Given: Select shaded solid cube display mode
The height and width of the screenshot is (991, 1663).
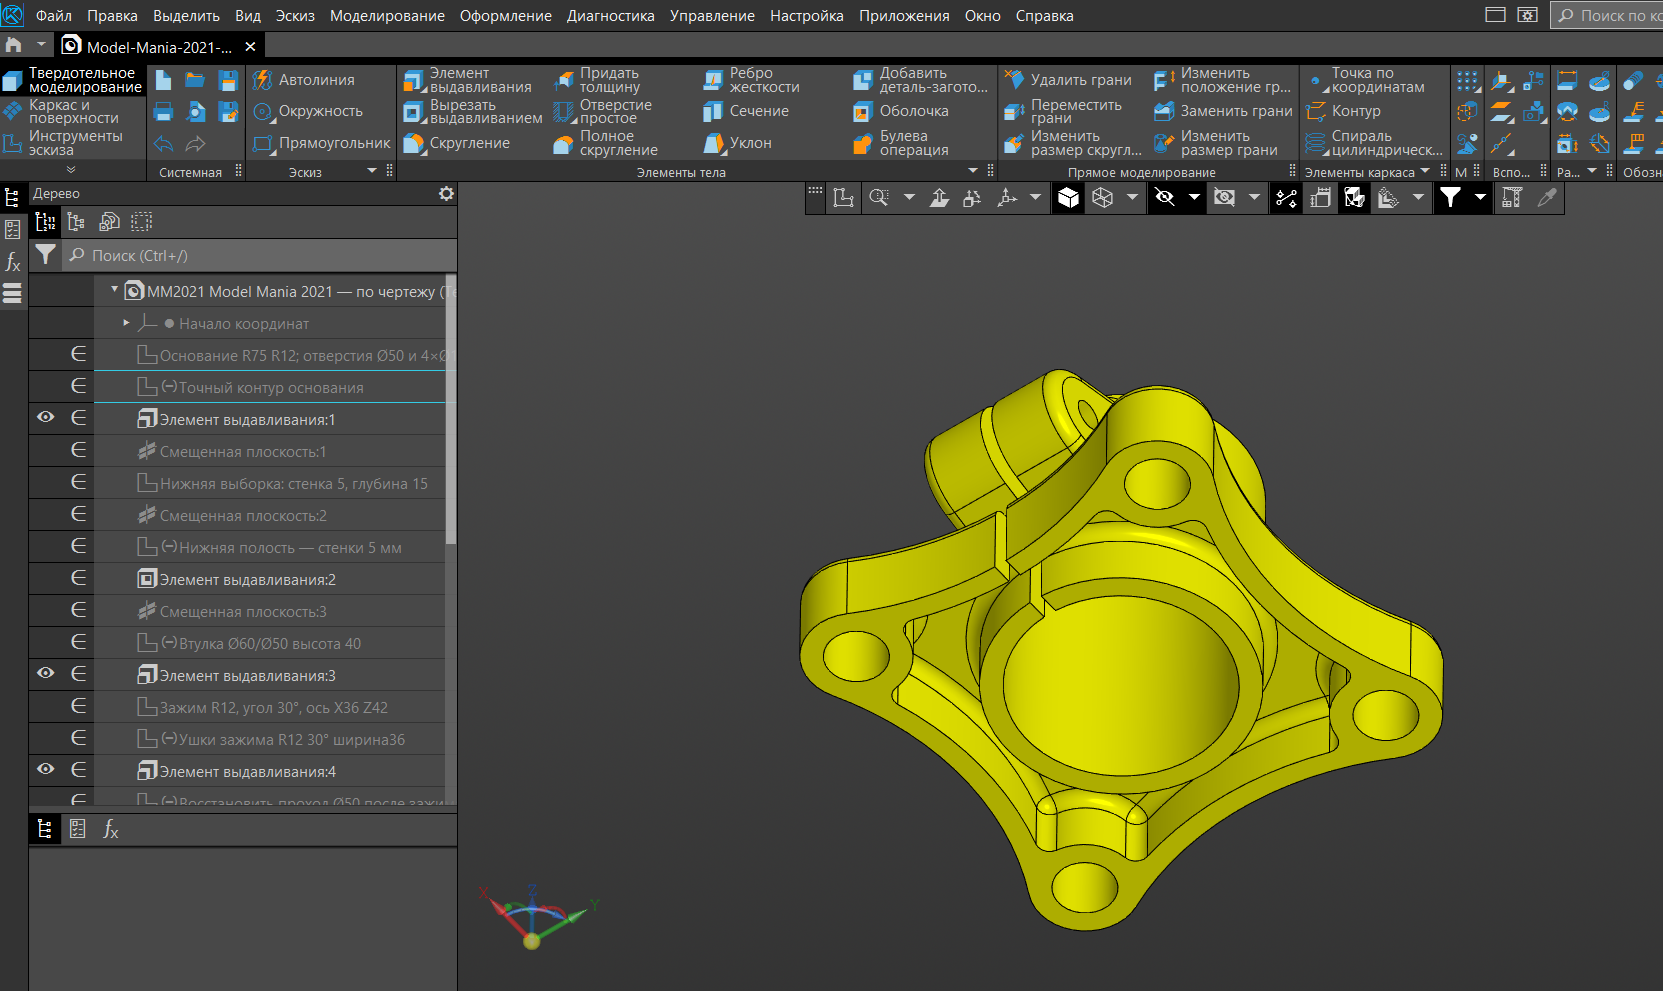Looking at the screenshot, I should click(x=1069, y=198).
